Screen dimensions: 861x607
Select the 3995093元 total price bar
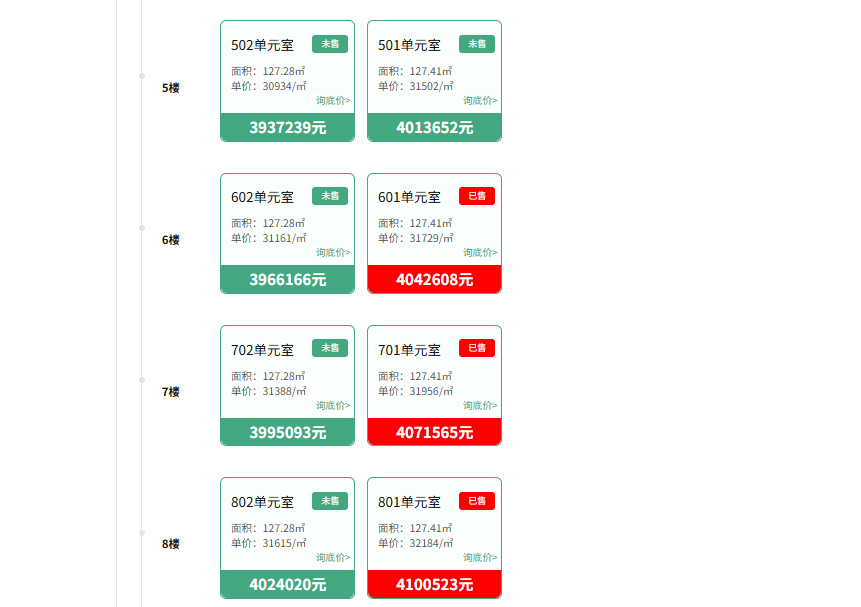click(287, 432)
